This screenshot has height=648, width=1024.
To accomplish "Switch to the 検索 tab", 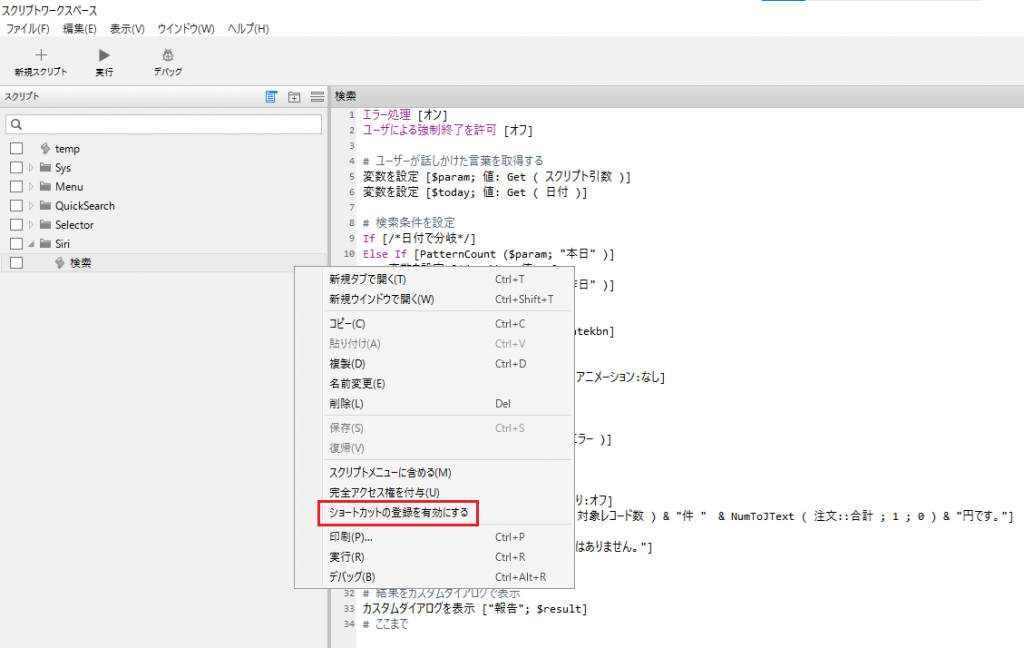I will (x=348, y=96).
